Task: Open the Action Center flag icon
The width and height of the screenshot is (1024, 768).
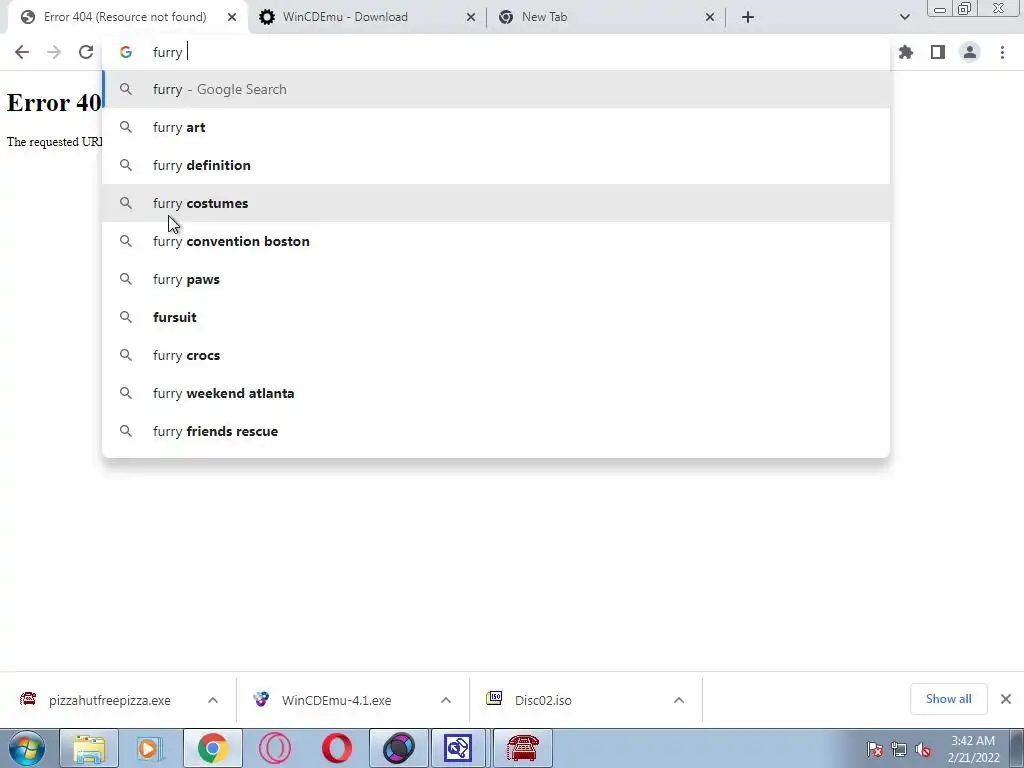Action: pyautogui.click(x=875, y=749)
